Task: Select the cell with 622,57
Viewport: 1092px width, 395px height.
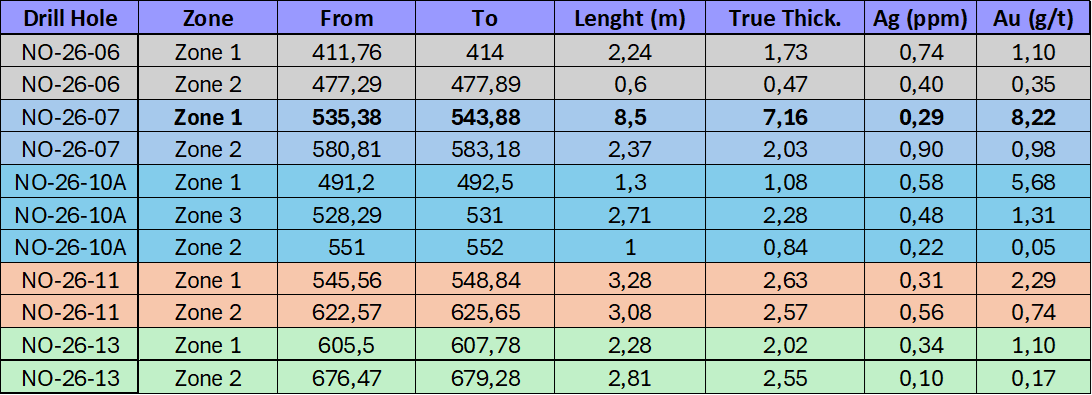Action: 347,312
